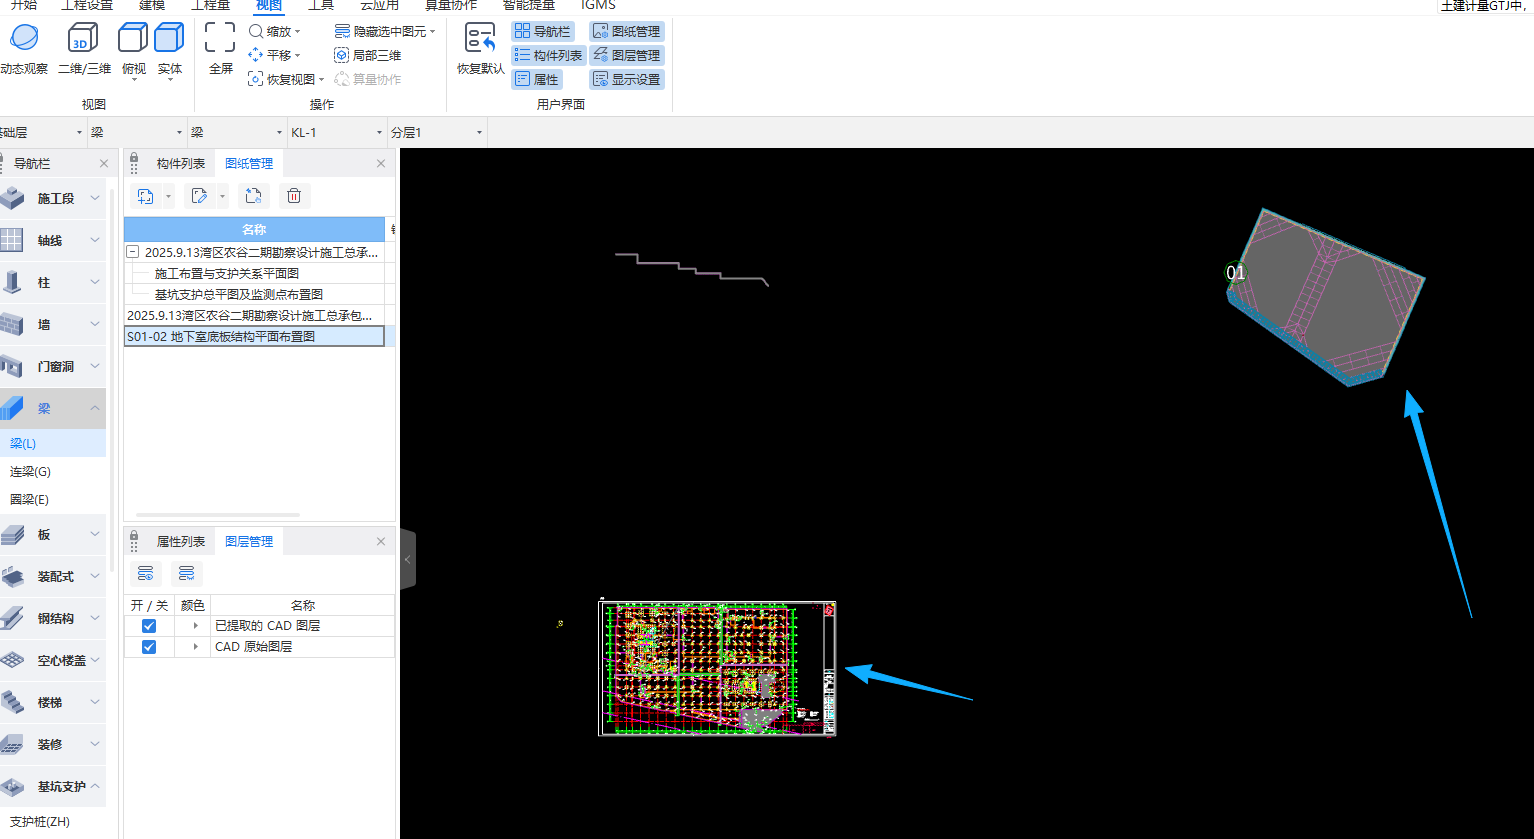Viewport: 1534px width, 839px height.
Task: Enter 全屏 fullscreen mode
Action: point(220,49)
